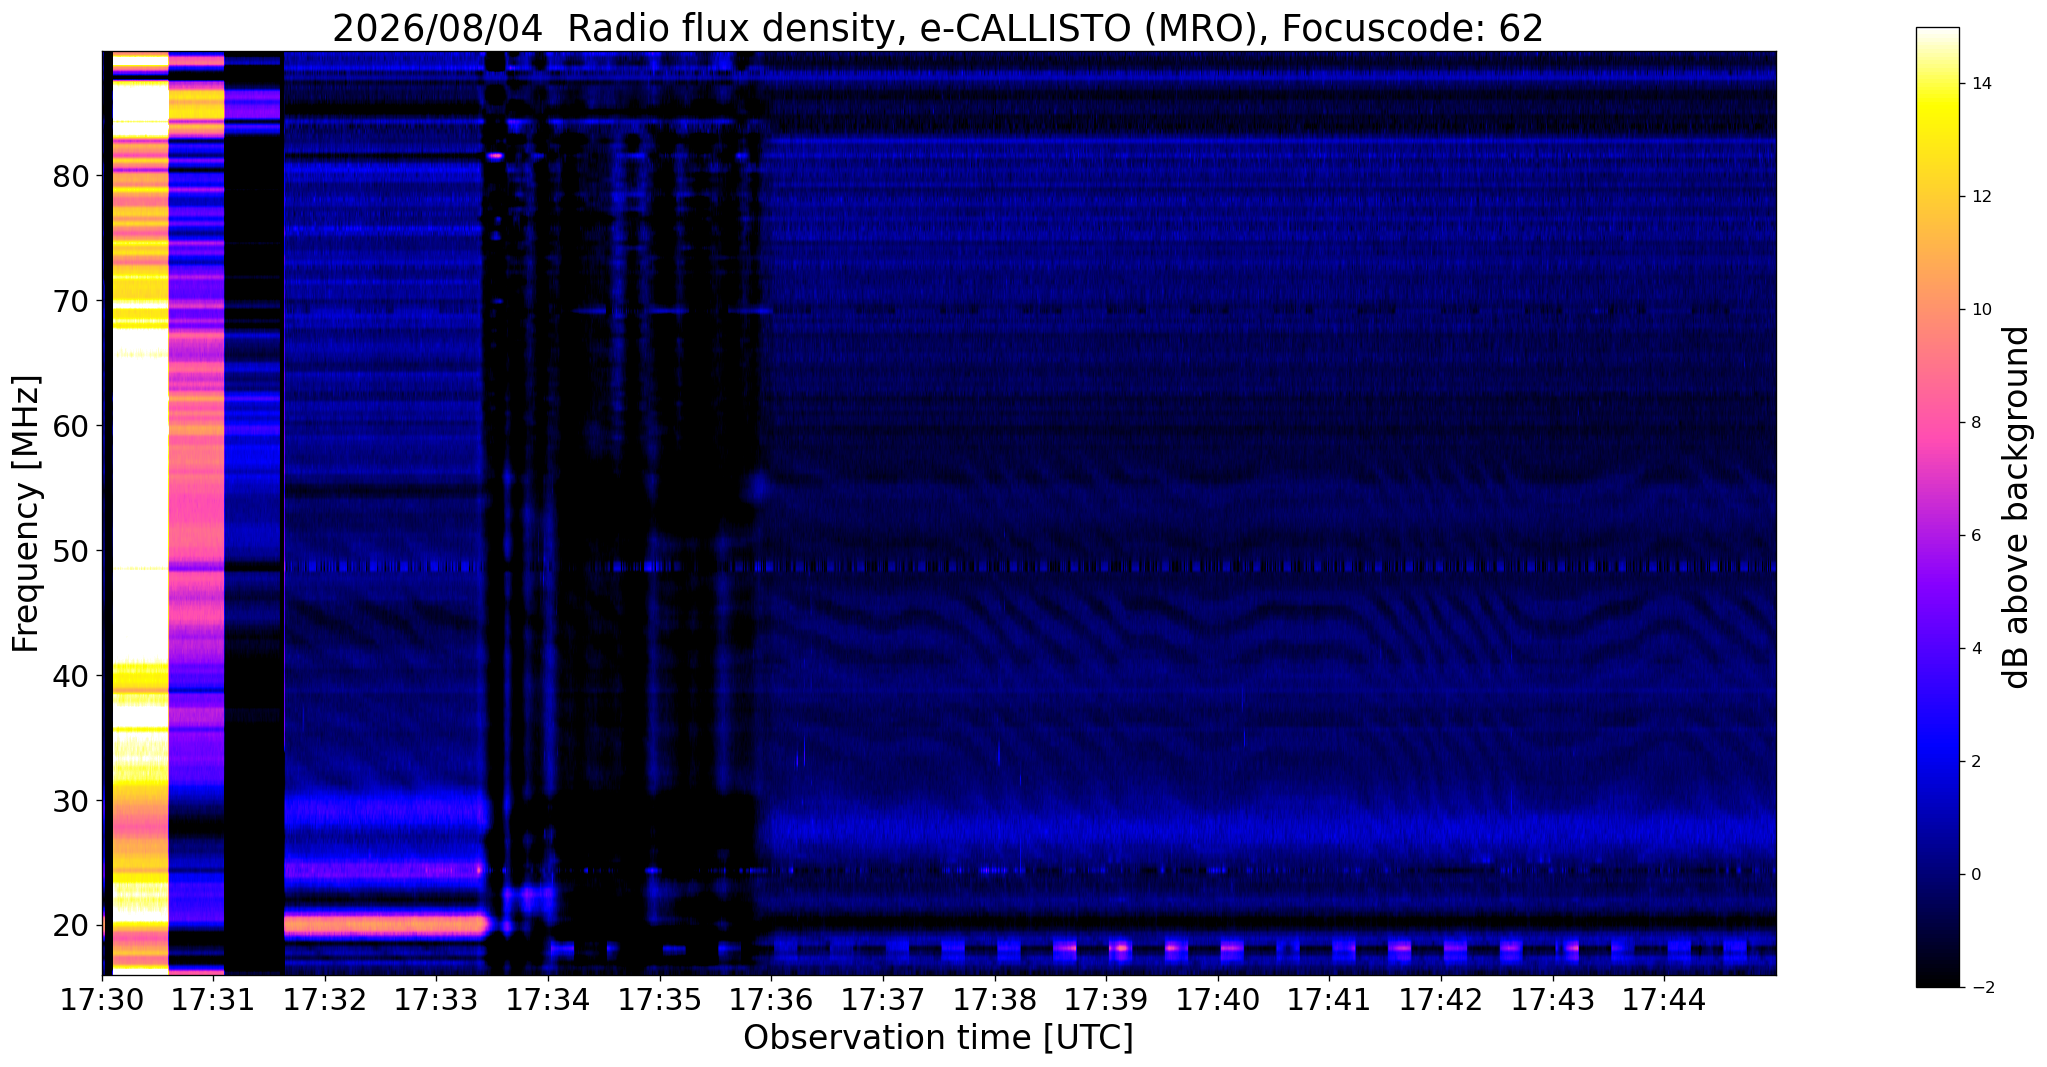
Task: Click the colorbar tick labeled 8
Action: point(1975,423)
